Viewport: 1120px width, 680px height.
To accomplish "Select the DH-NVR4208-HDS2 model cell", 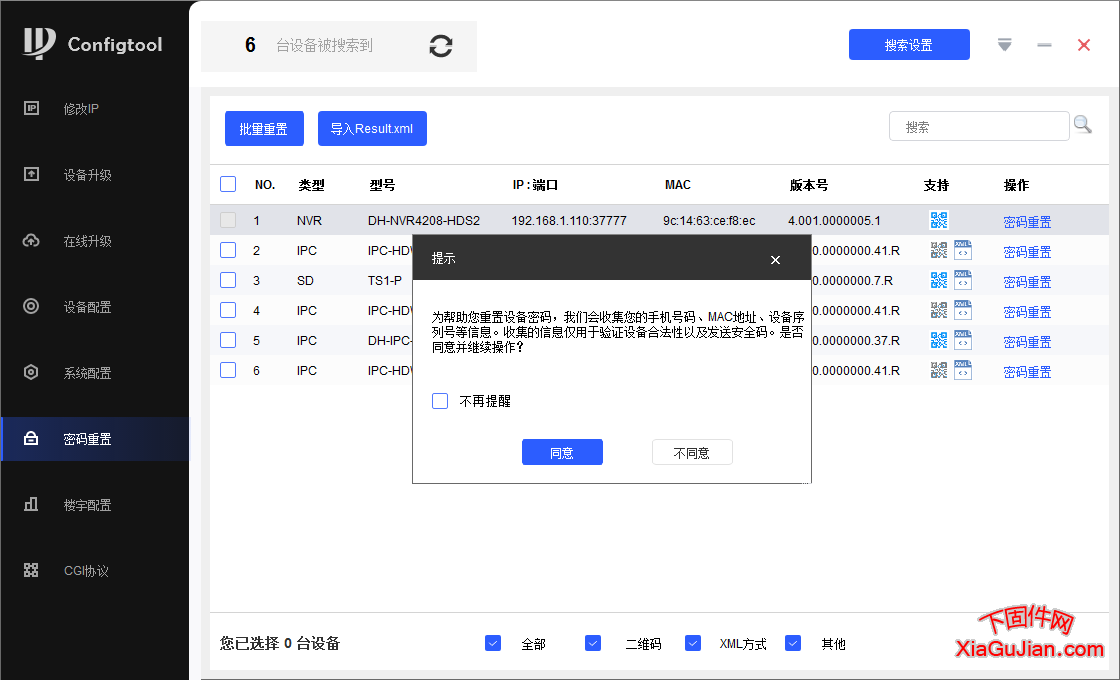I will tap(424, 221).
